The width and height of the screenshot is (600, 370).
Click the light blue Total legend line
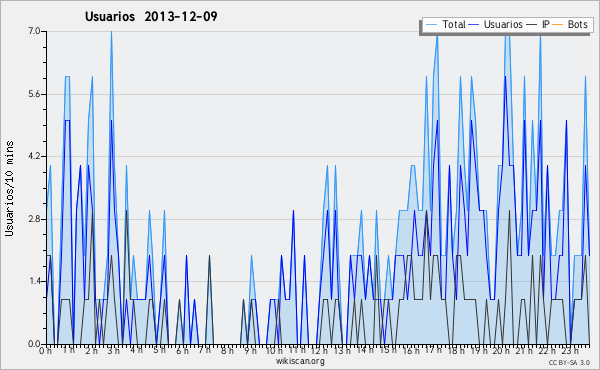pyautogui.click(x=432, y=25)
